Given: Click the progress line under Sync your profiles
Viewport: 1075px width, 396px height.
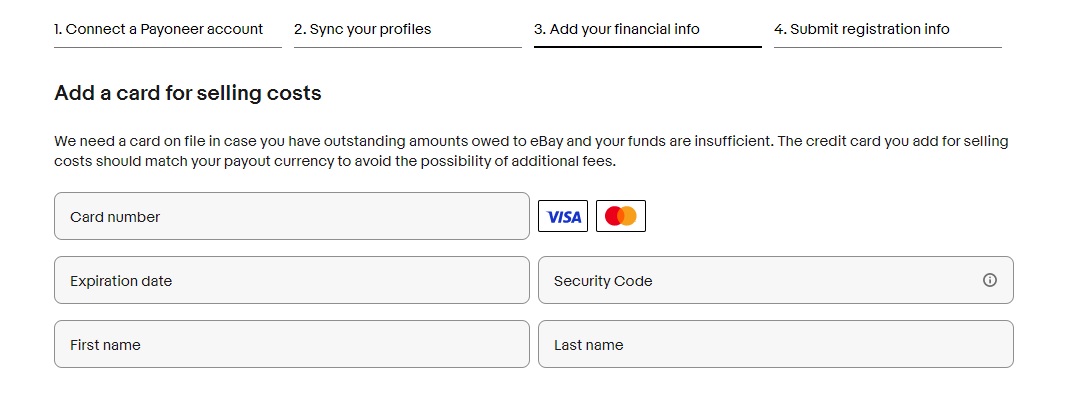Looking at the screenshot, I should [408, 47].
